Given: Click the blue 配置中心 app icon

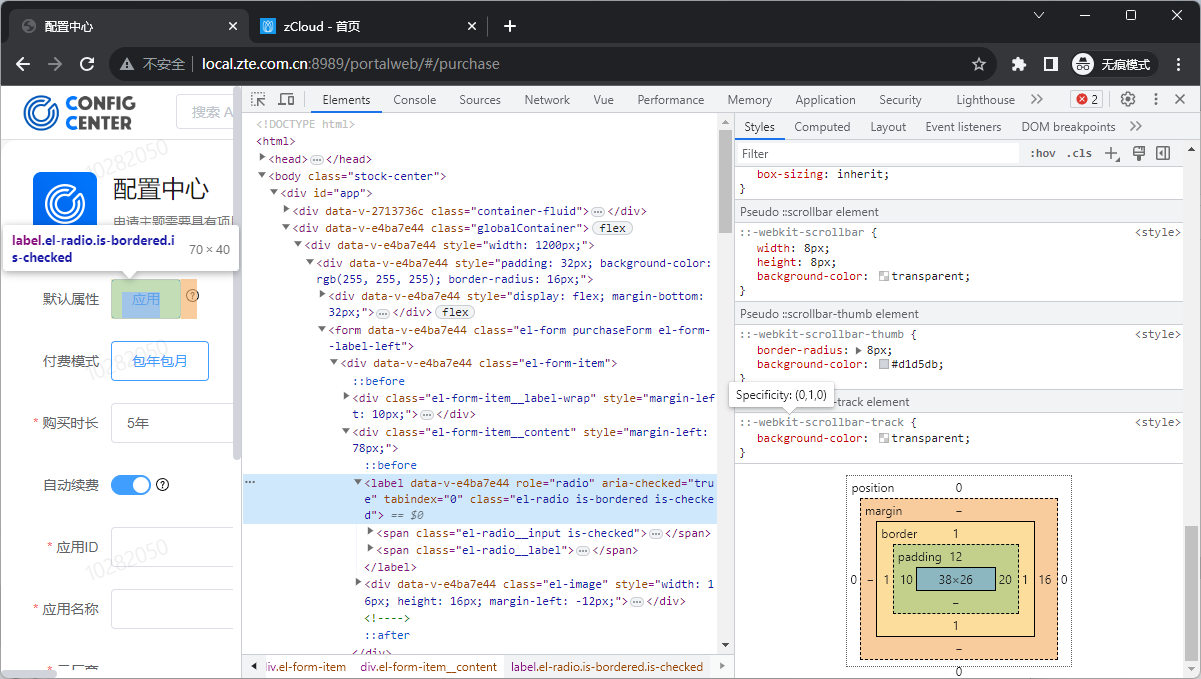Looking at the screenshot, I should (65, 198).
